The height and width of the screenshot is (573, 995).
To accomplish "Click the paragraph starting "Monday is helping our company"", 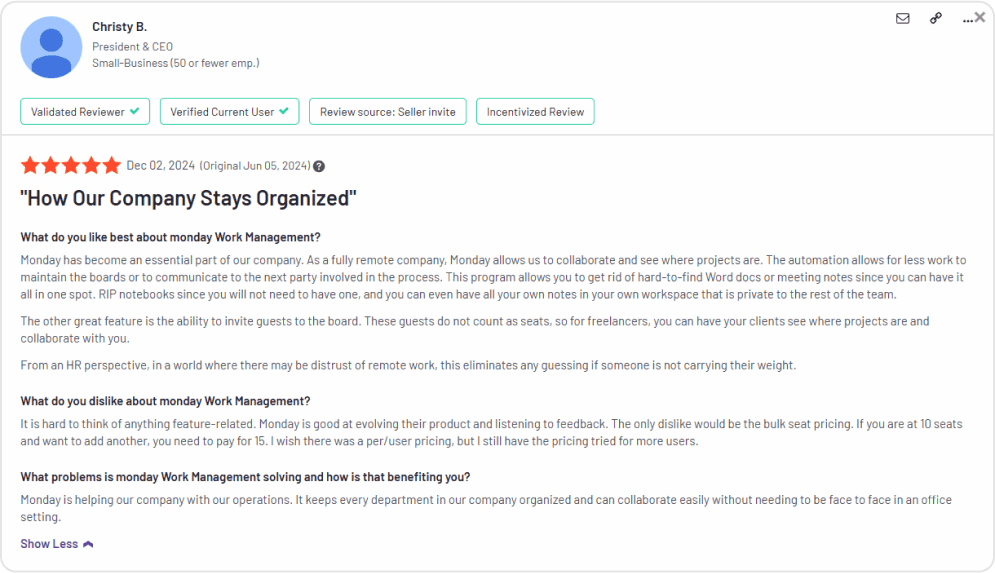I will [486, 508].
